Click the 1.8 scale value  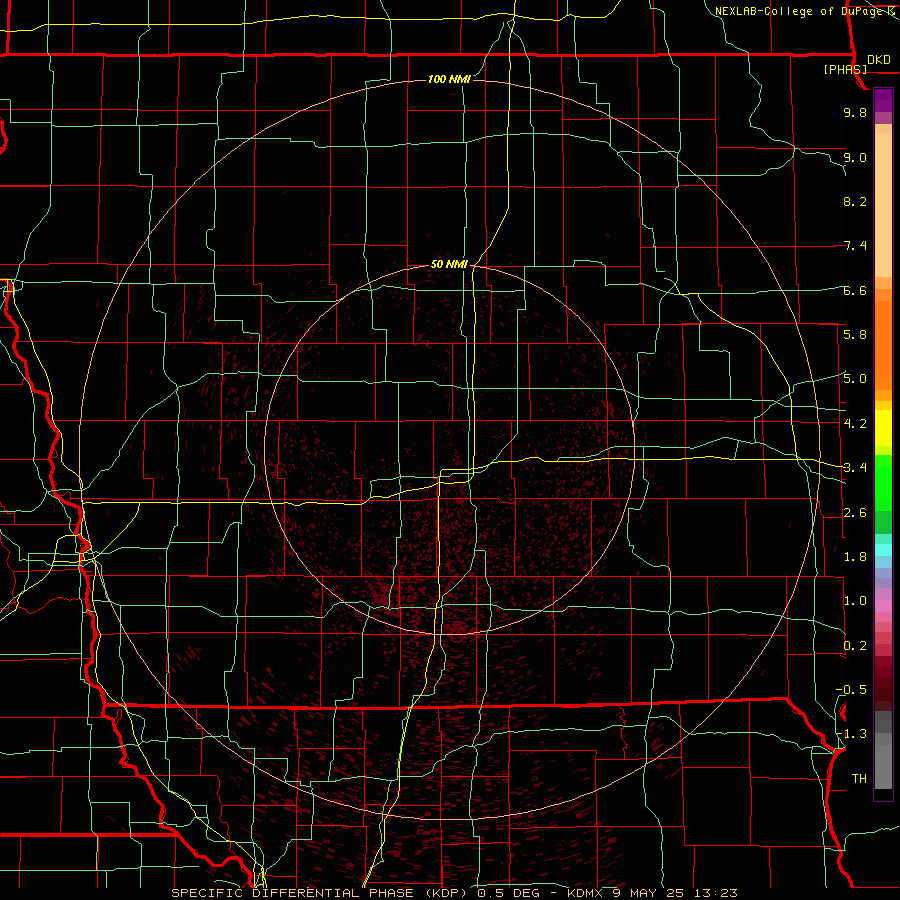click(855, 557)
